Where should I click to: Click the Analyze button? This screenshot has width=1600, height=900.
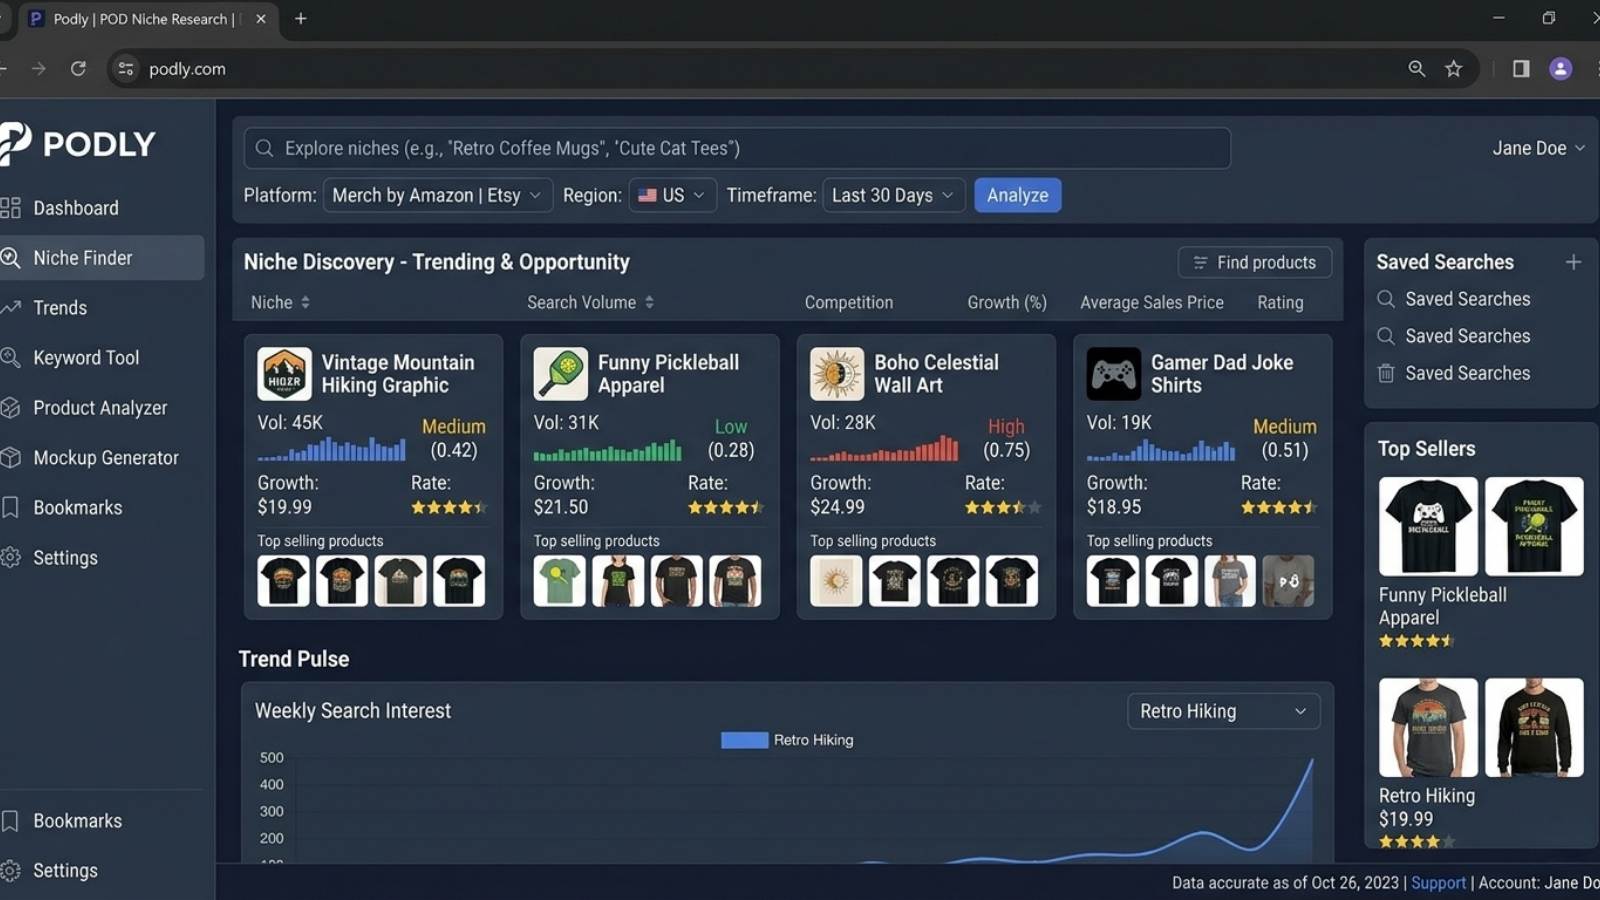(1017, 195)
